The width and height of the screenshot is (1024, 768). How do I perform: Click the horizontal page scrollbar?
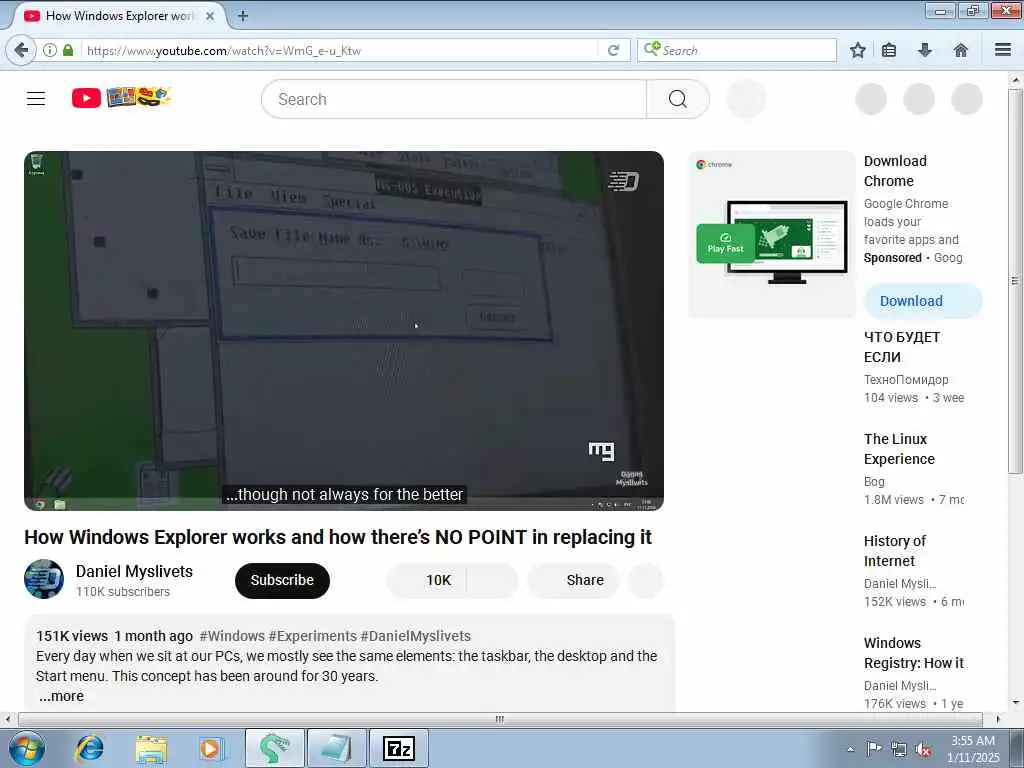500,719
